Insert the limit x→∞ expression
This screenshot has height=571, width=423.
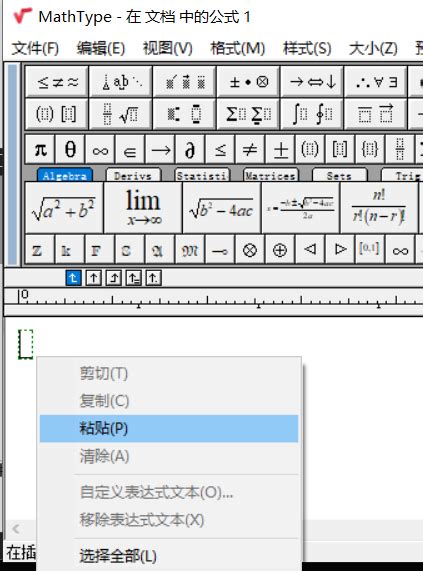[143, 208]
